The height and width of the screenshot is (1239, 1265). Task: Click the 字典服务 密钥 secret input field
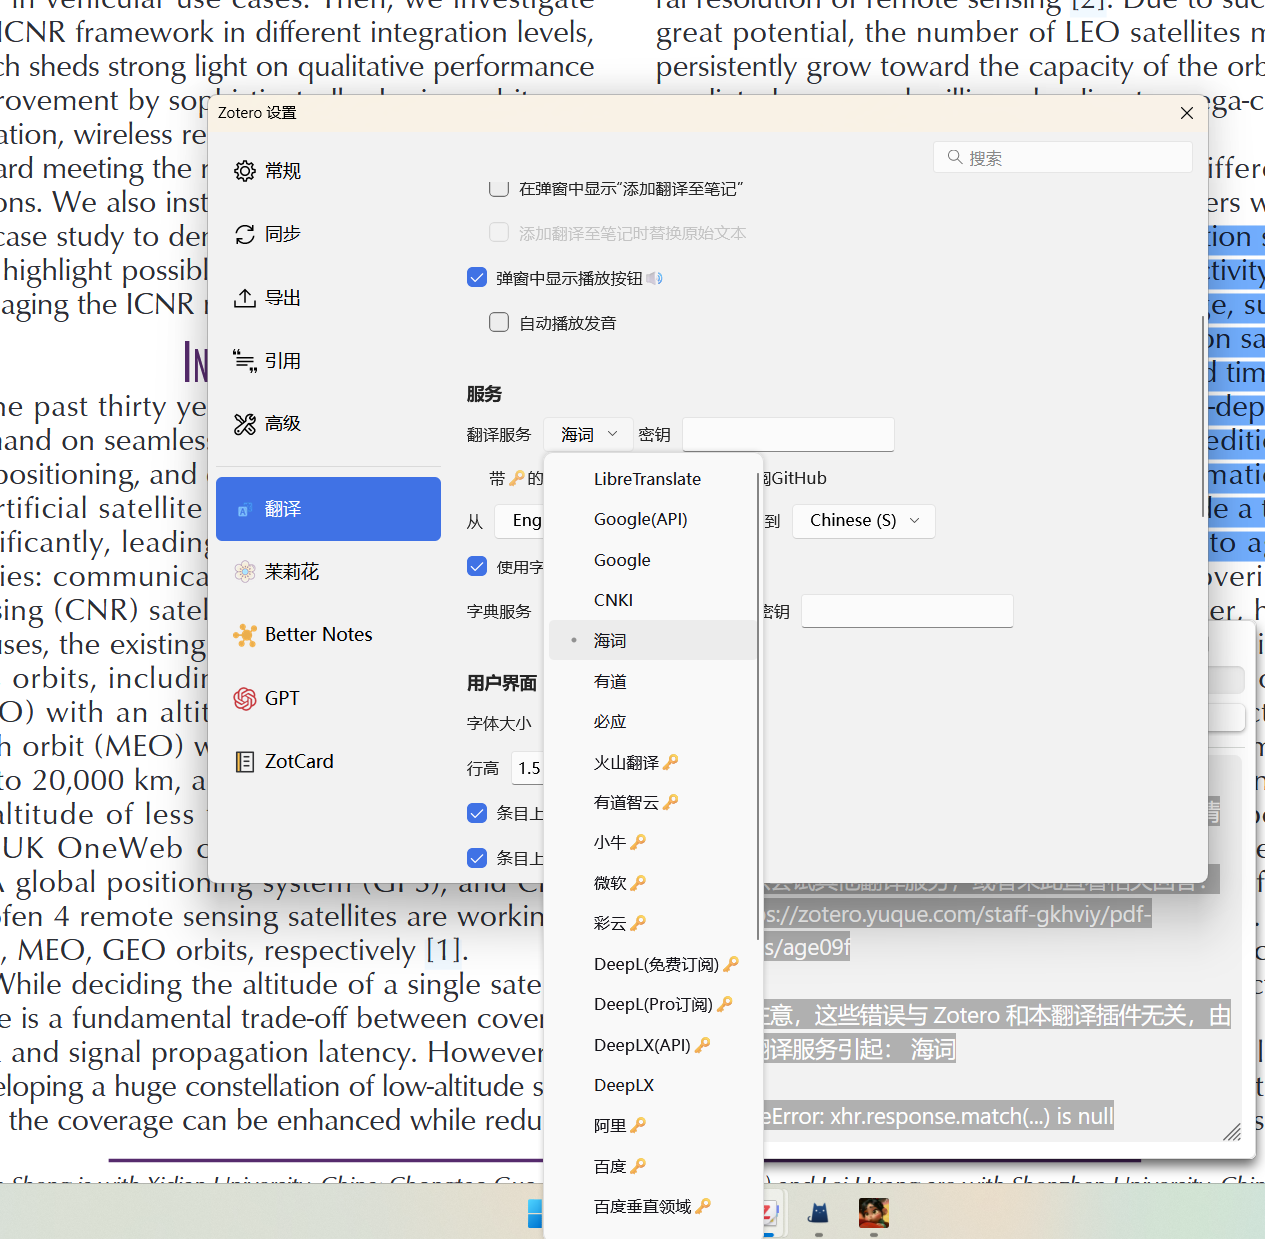point(907,611)
